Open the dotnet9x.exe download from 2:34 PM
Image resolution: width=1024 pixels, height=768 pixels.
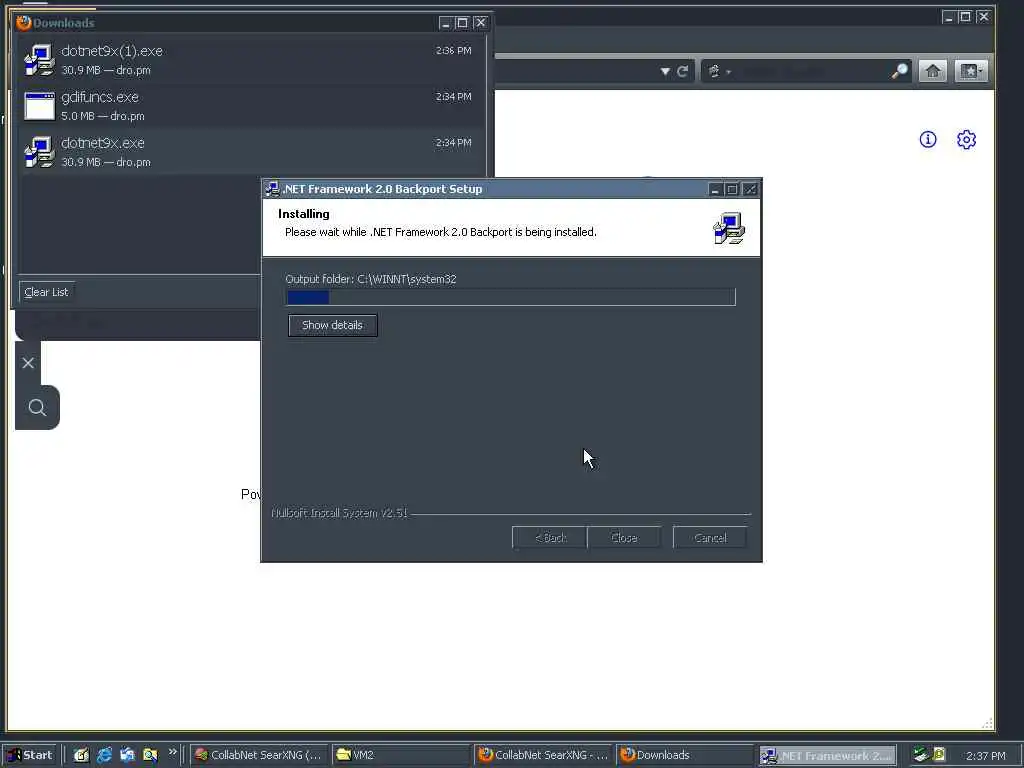pos(249,152)
